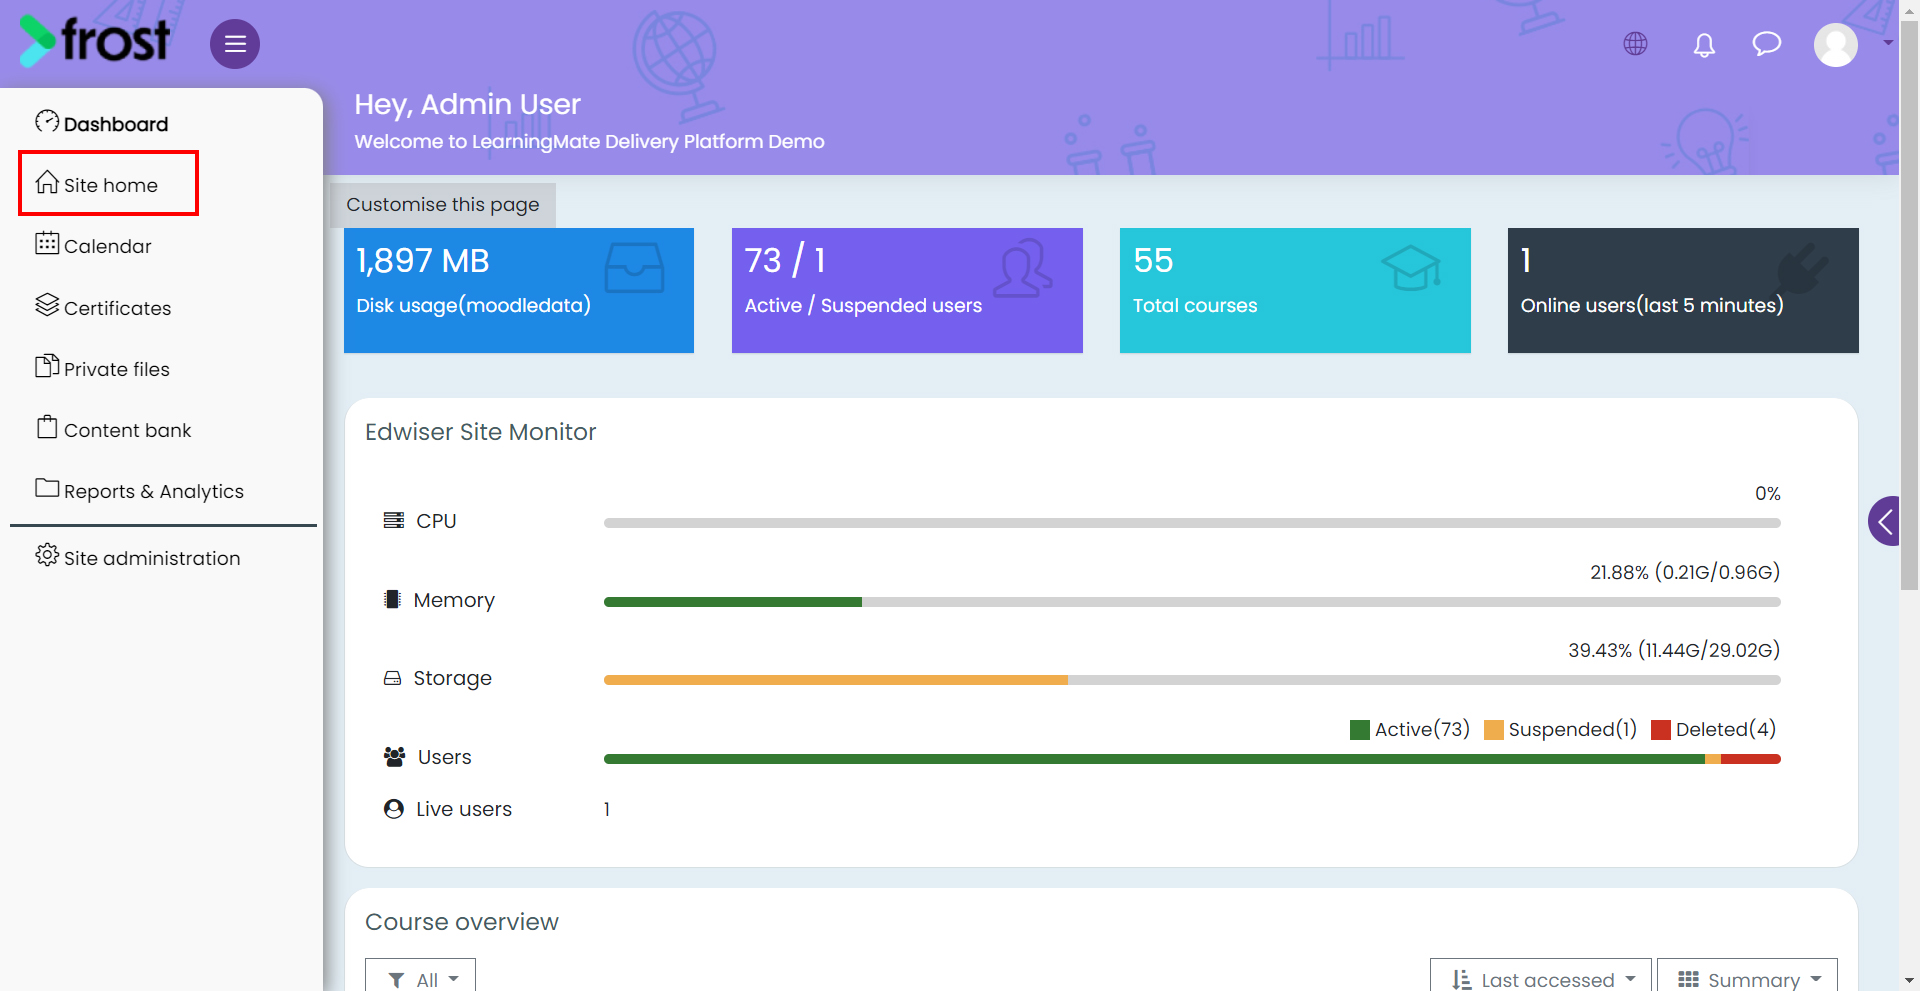Toggle the hamburger sidebar menu button

[235, 44]
